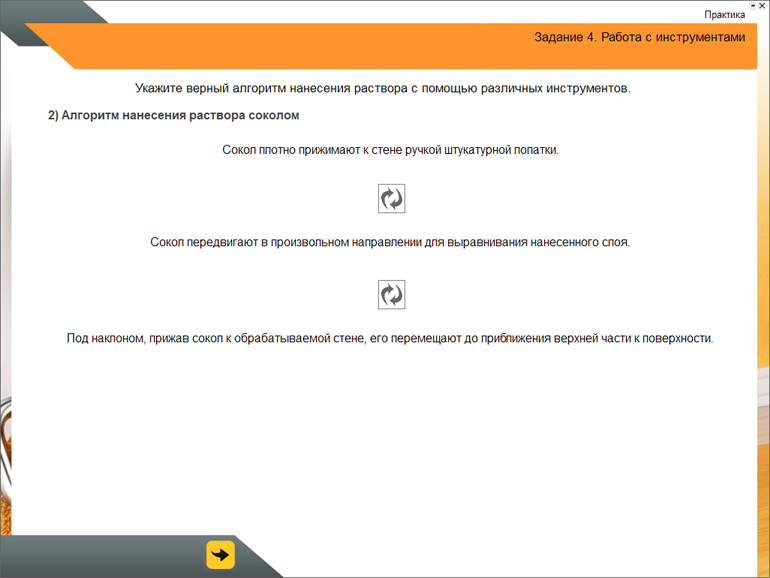Go to next task with yellow arrow
The width and height of the screenshot is (770, 578).
coord(220,555)
